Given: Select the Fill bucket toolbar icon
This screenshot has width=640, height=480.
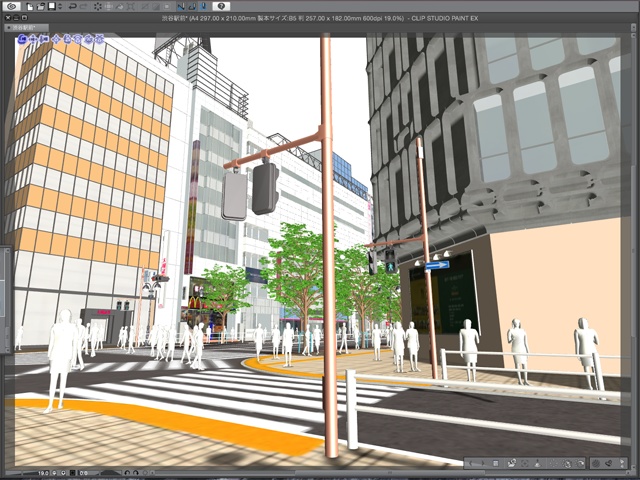Looking at the screenshot, I should coord(120,7).
